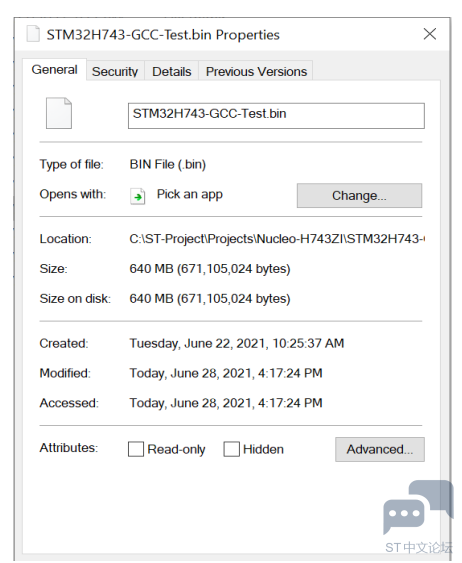Viewport: 462px width, 563px height.
Task: Click the Change... button for Opens with
Action: (359, 196)
